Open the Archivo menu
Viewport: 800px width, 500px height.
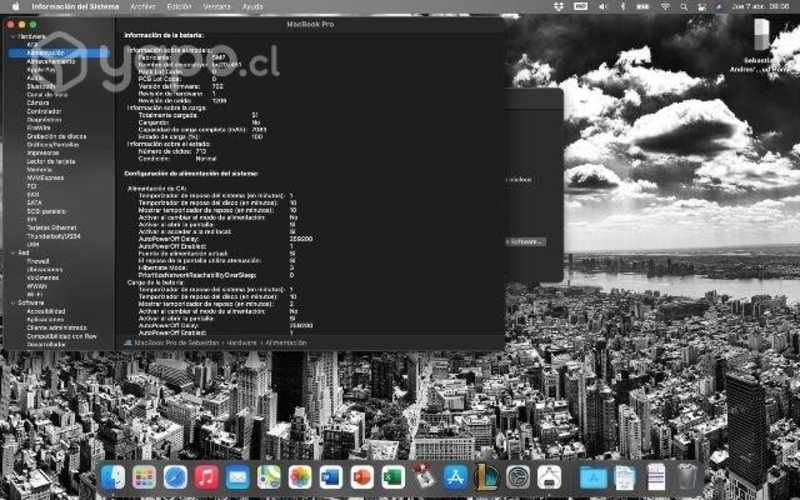(142, 7)
